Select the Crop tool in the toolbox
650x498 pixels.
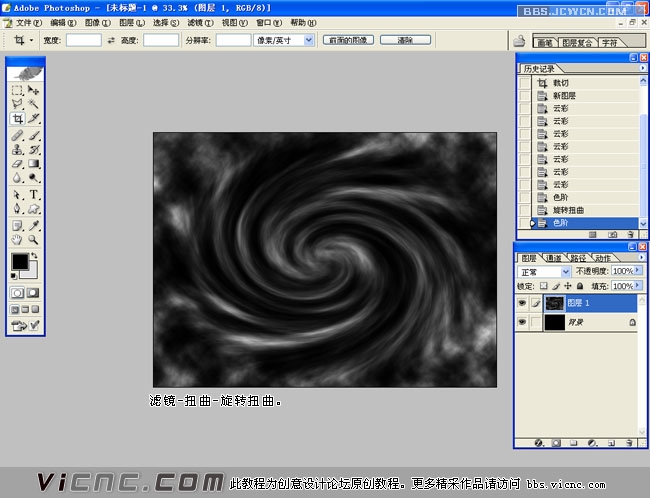point(17,119)
